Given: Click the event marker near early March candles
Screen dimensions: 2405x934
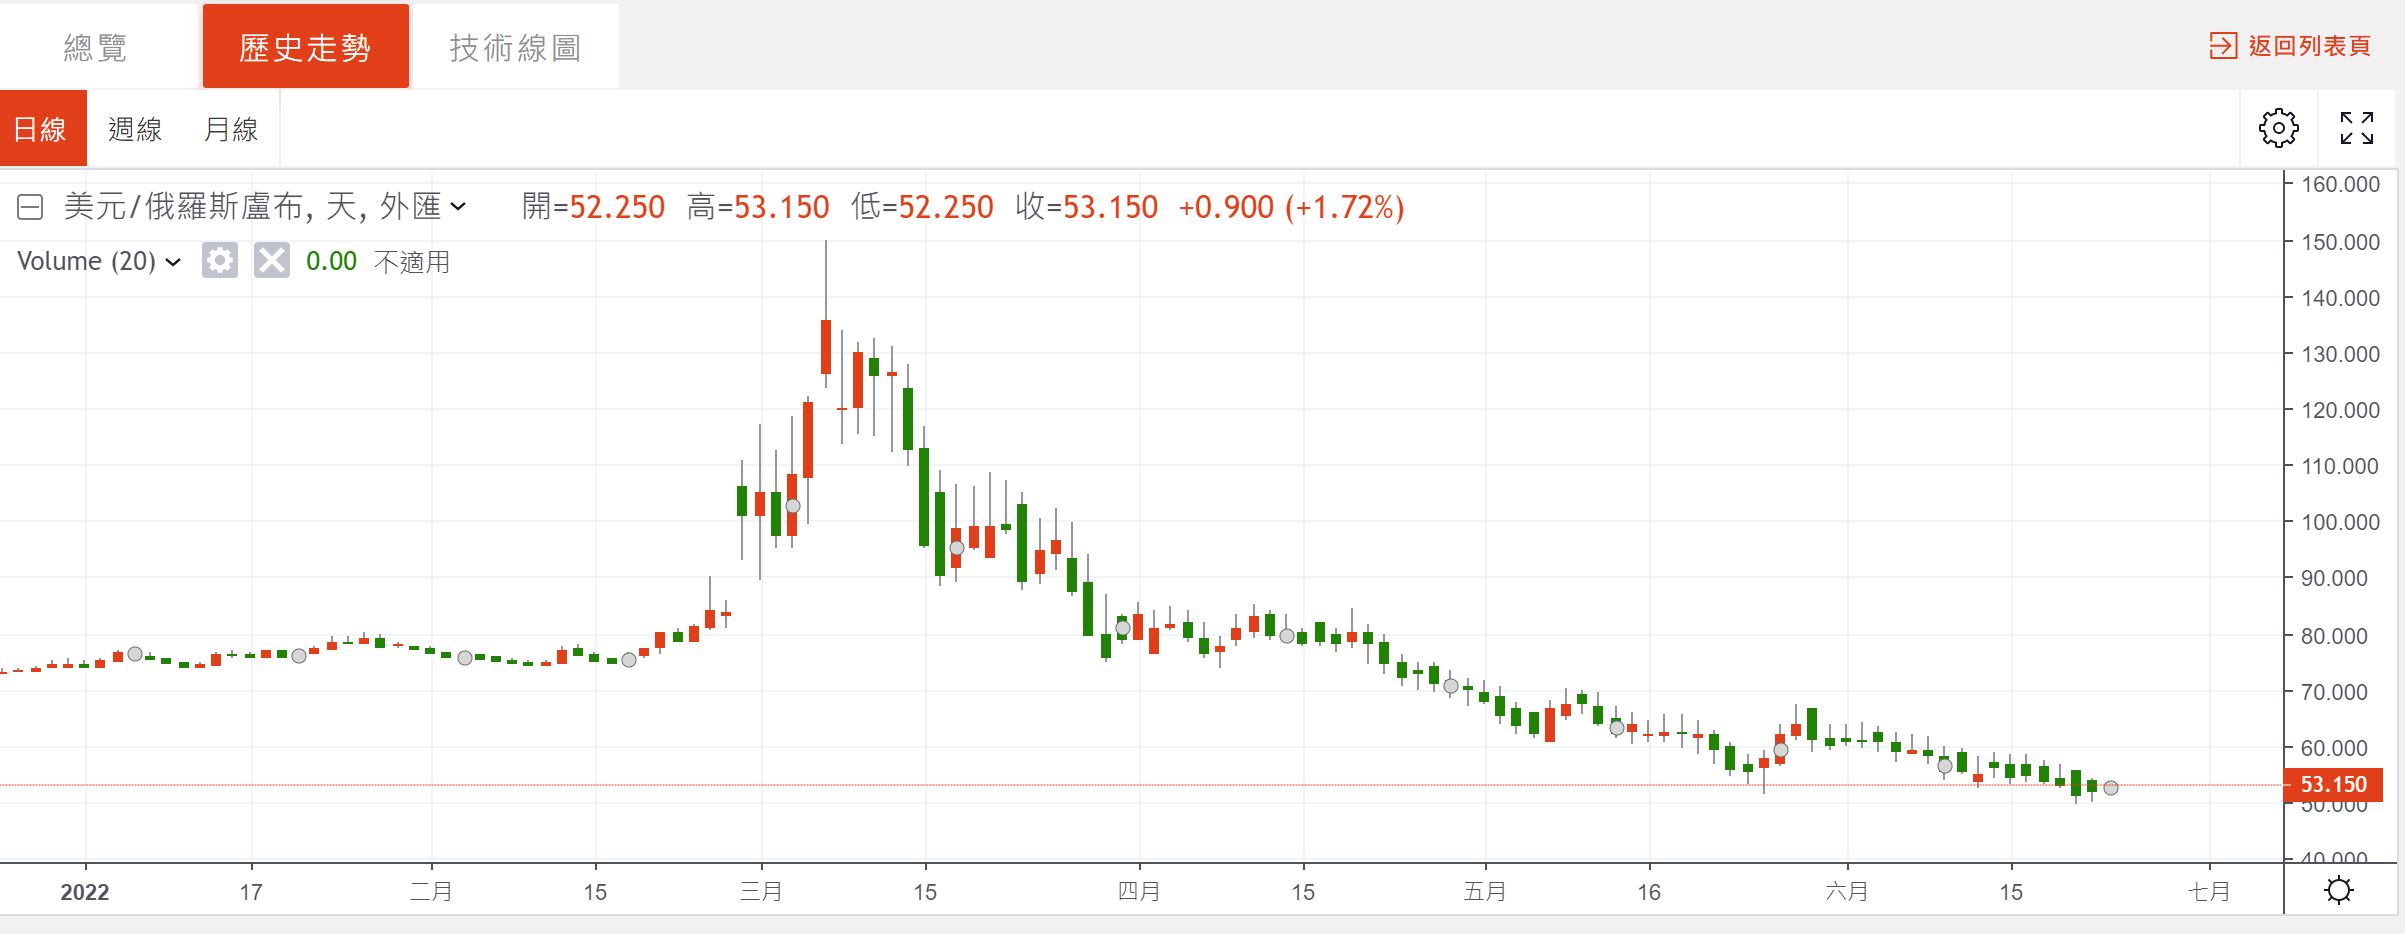Looking at the screenshot, I should click(x=792, y=506).
